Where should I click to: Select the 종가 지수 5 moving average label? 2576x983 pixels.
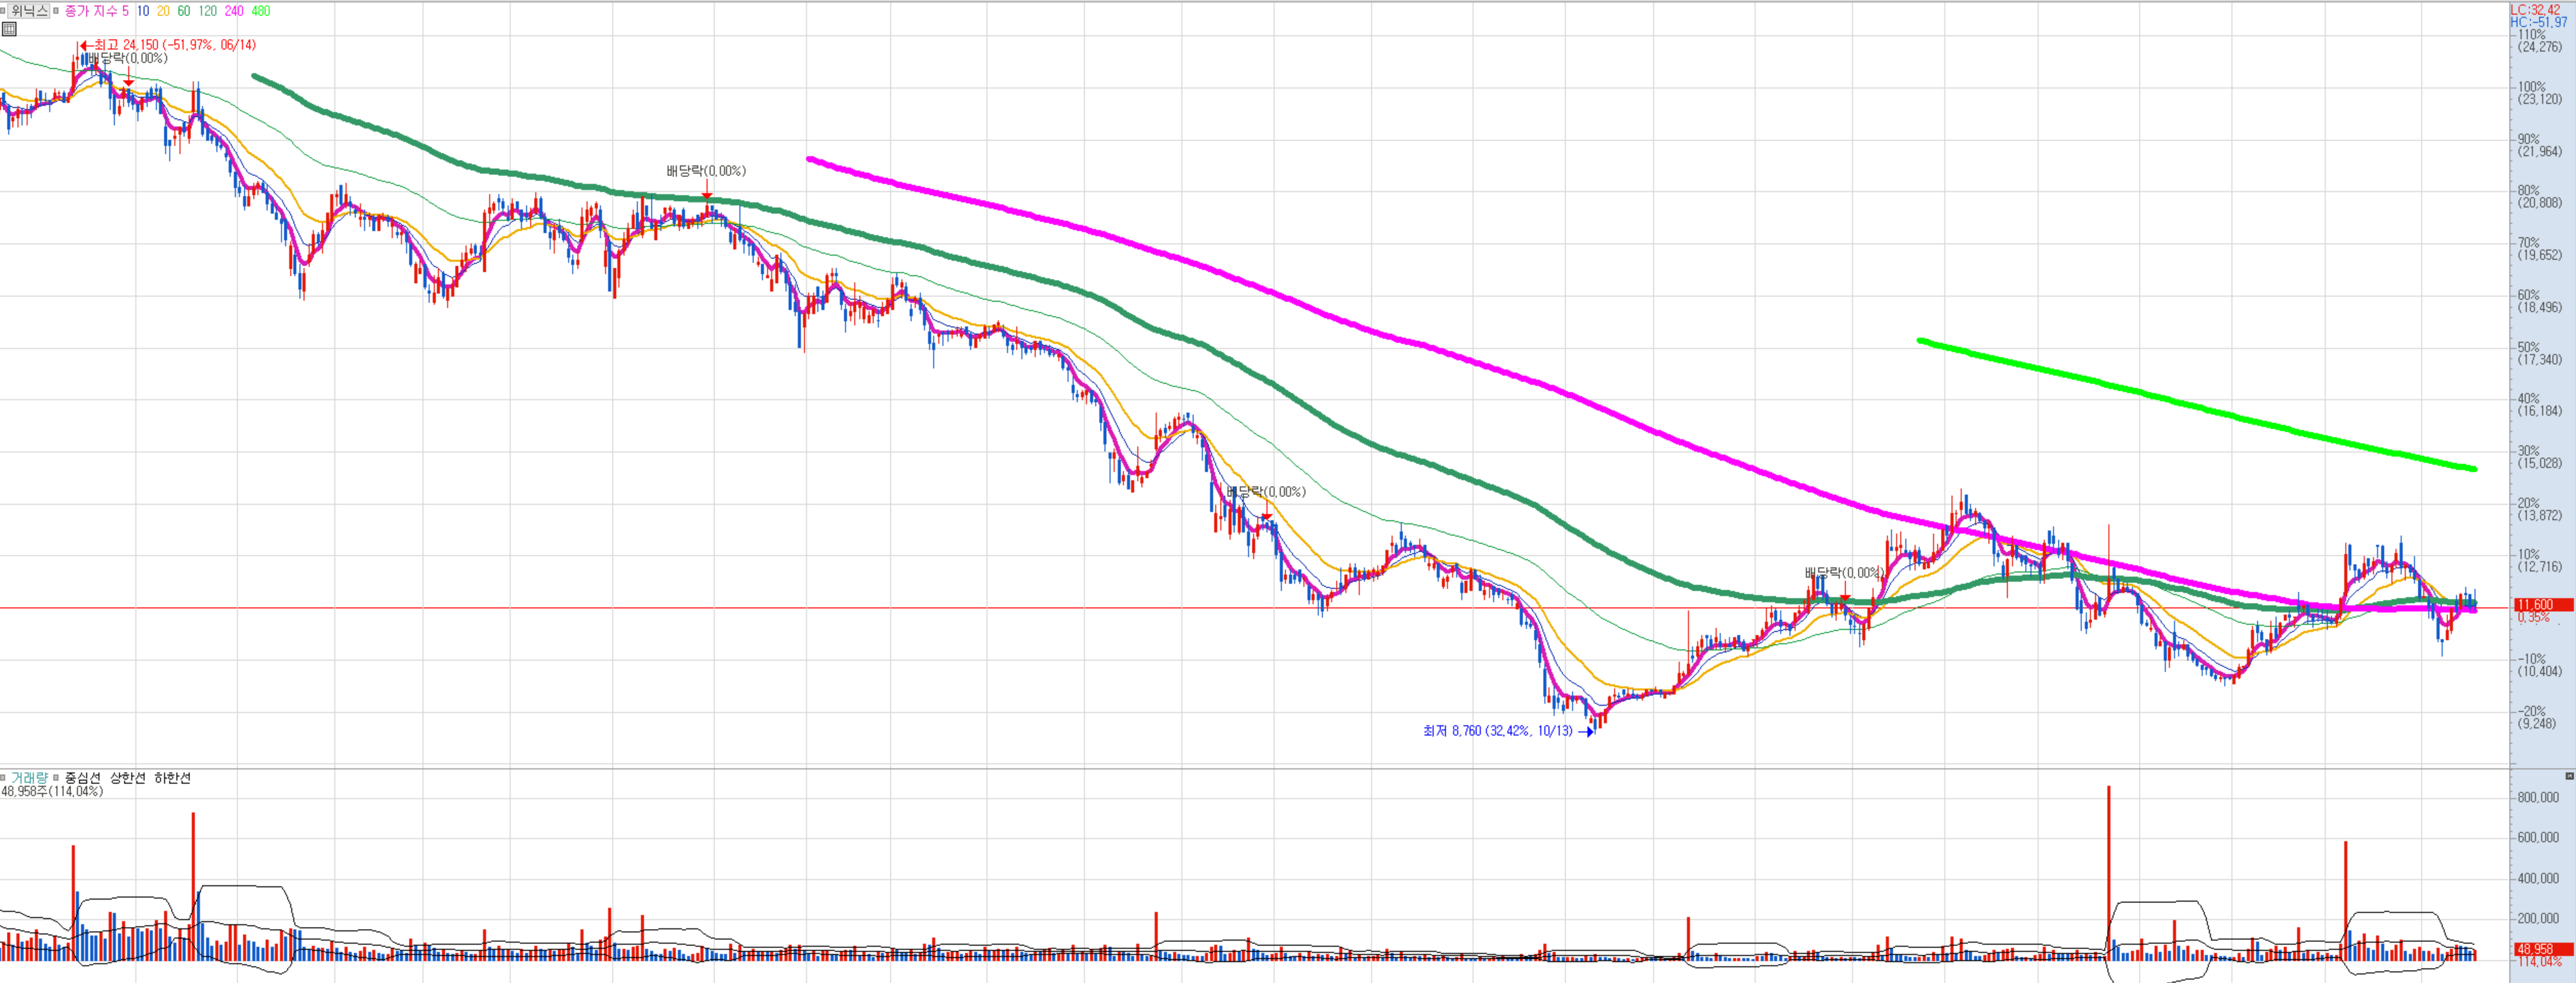click(96, 11)
